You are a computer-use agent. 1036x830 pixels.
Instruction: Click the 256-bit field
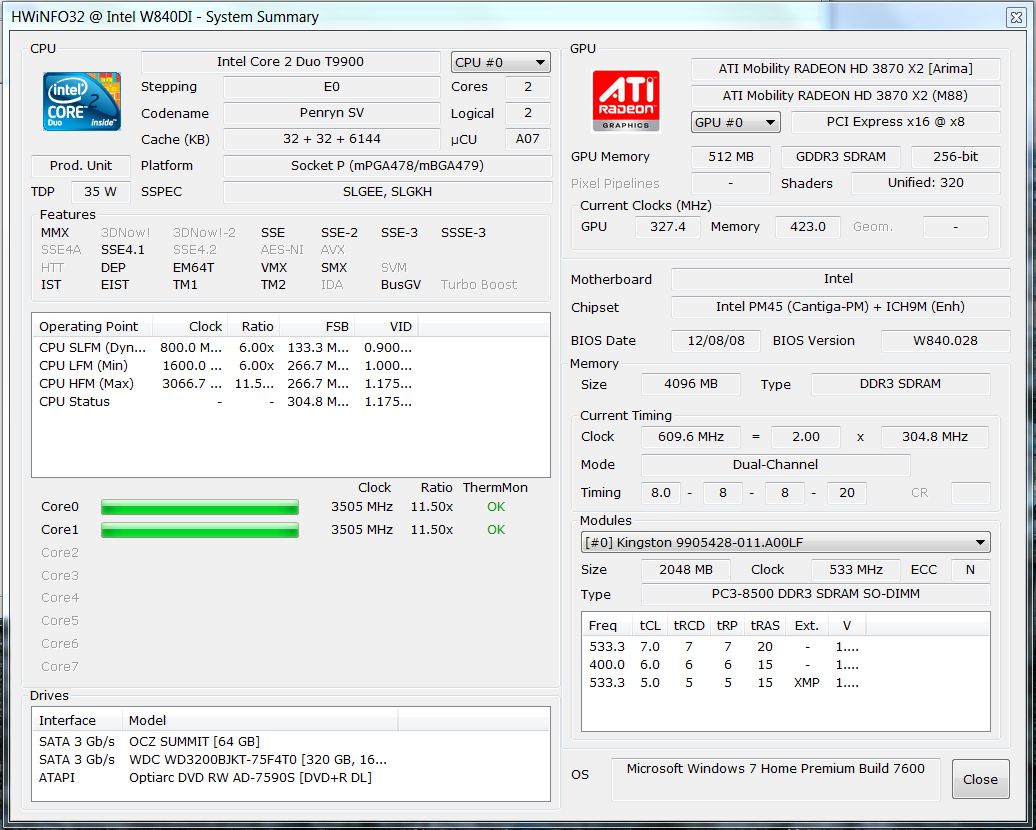coord(956,157)
